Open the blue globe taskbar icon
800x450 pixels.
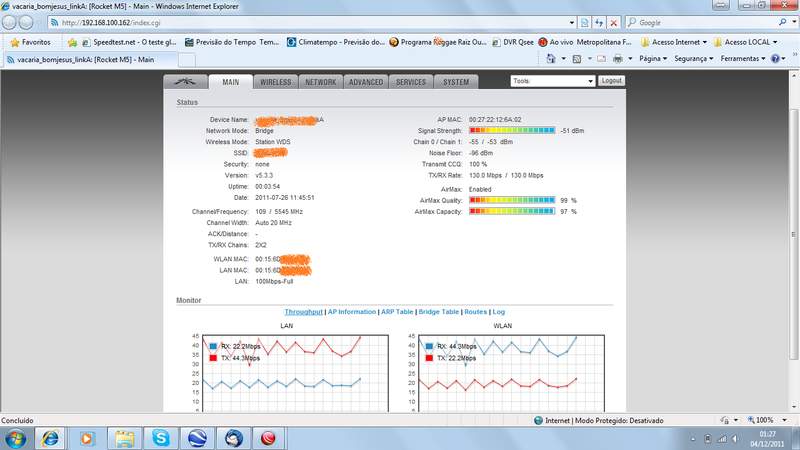pyautogui.click(x=197, y=439)
